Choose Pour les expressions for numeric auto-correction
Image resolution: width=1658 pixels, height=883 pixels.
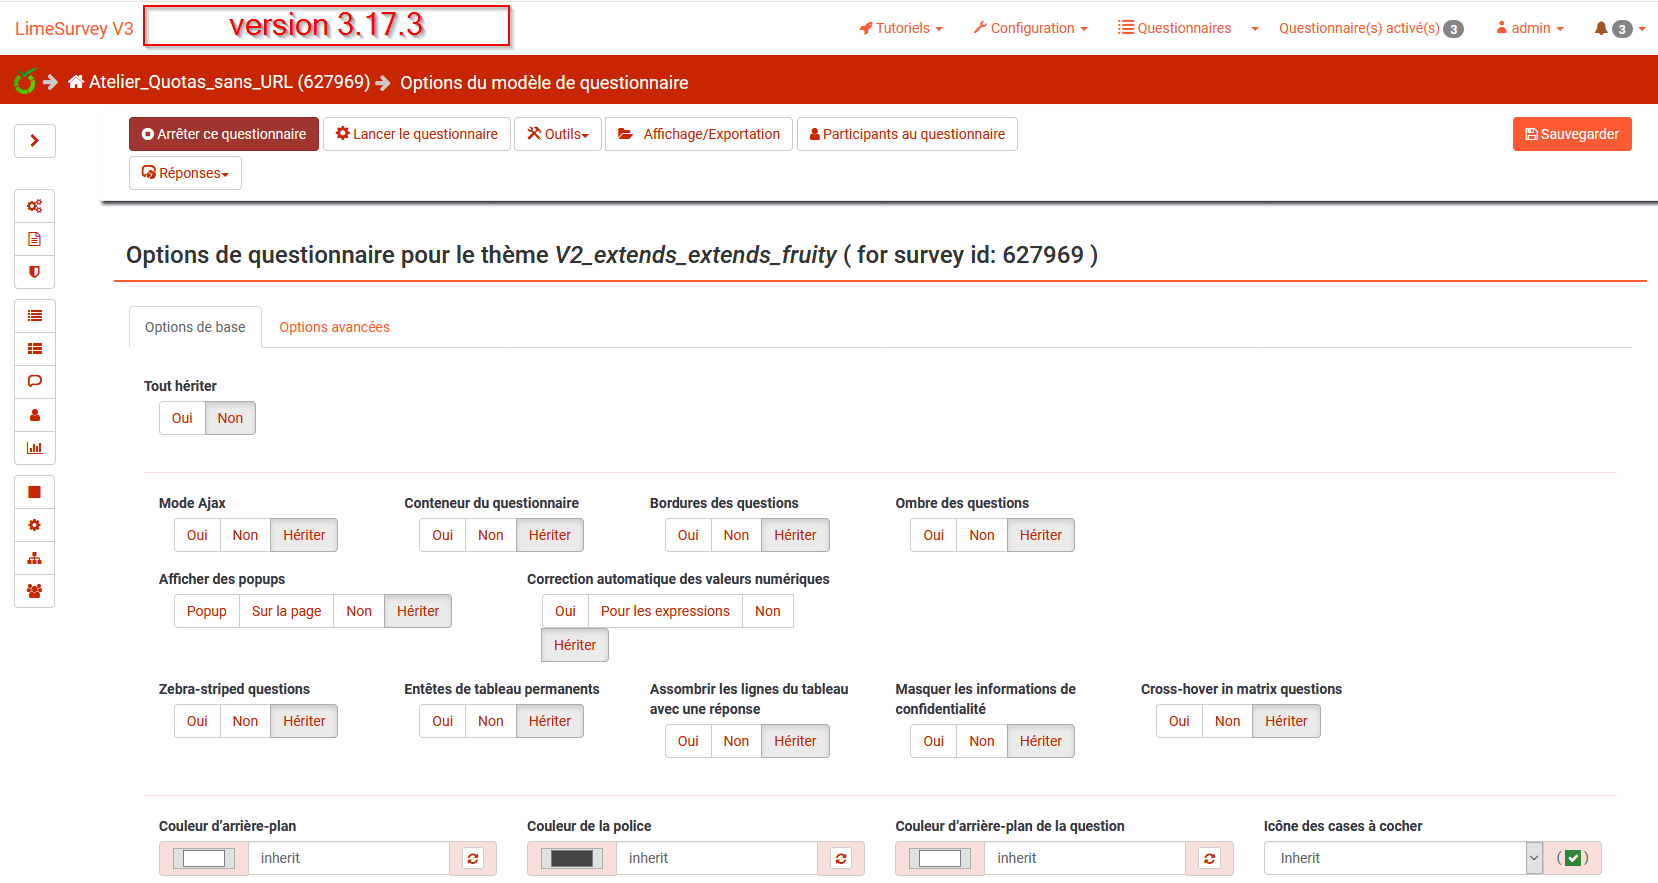(665, 611)
